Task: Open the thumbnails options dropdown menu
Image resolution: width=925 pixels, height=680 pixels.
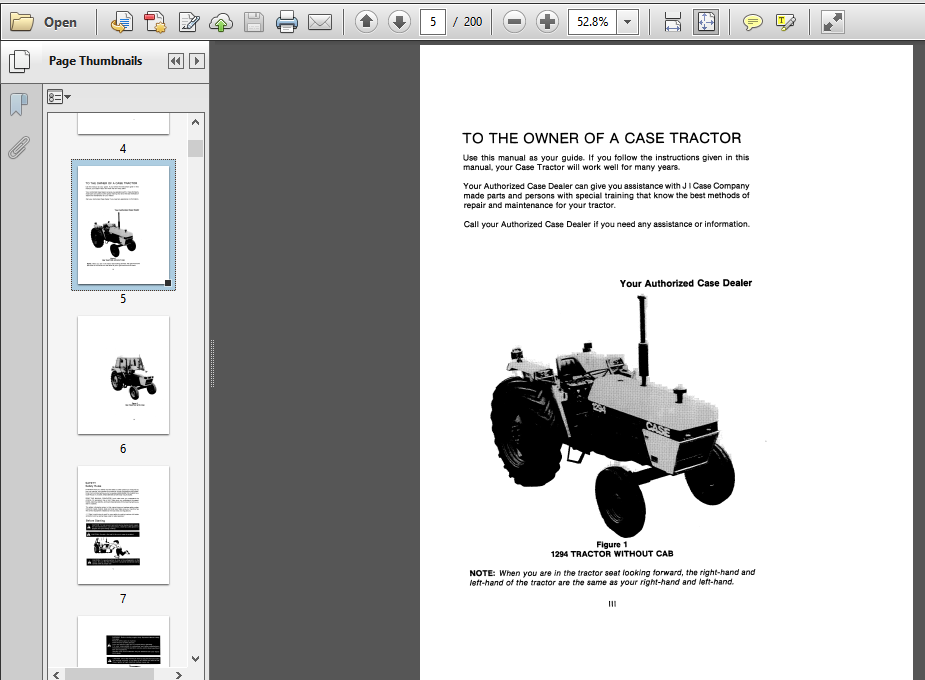Action: (x=58, y=97)
